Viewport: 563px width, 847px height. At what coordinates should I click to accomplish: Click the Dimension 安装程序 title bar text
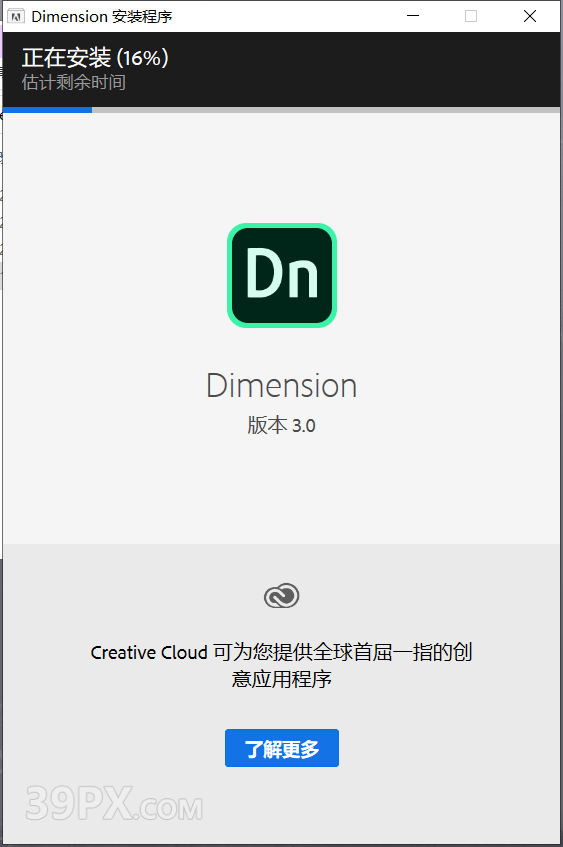point(102,17)
